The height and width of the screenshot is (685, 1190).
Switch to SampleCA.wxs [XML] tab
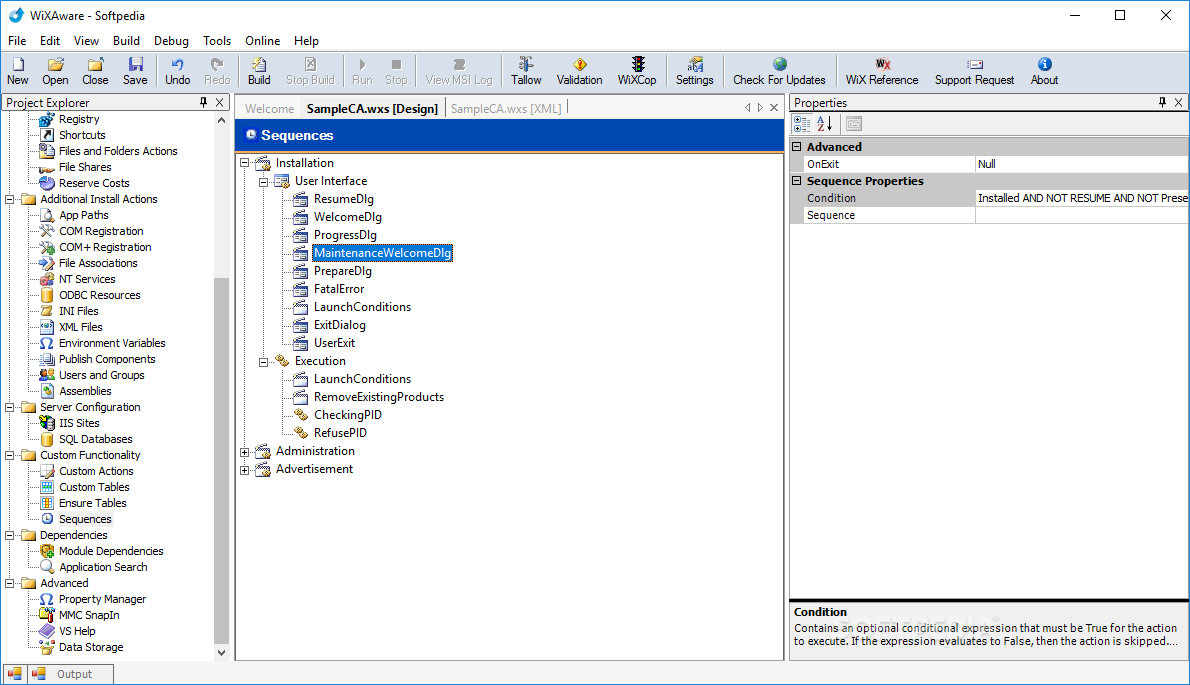506,108
